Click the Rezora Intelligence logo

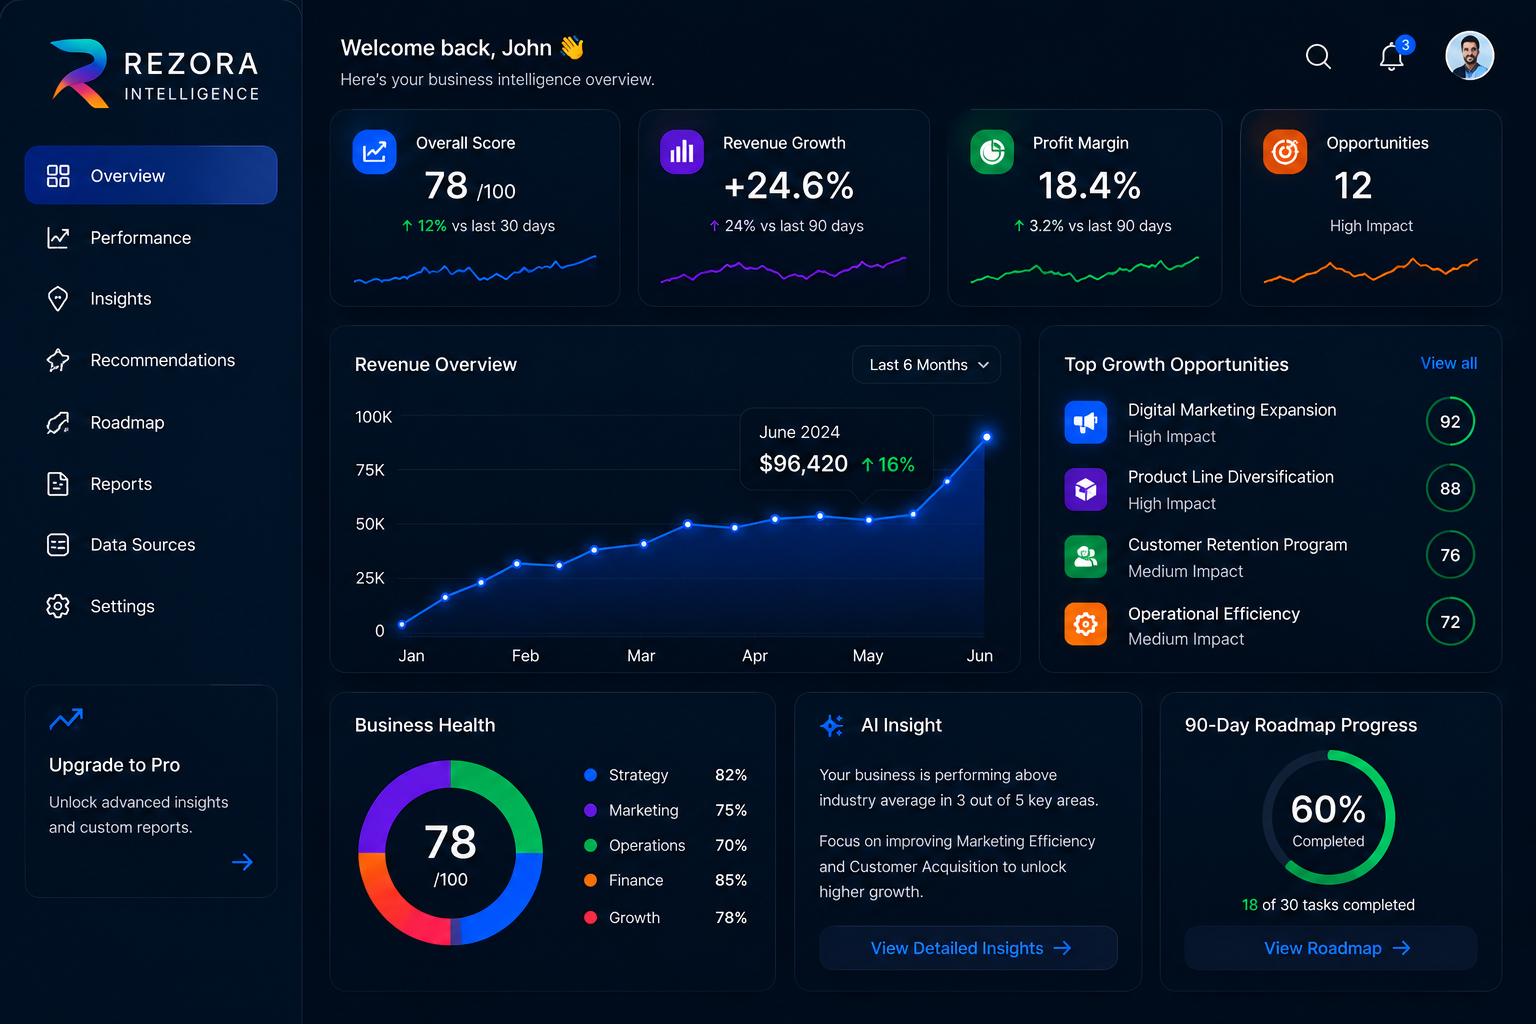pos(155,74)
